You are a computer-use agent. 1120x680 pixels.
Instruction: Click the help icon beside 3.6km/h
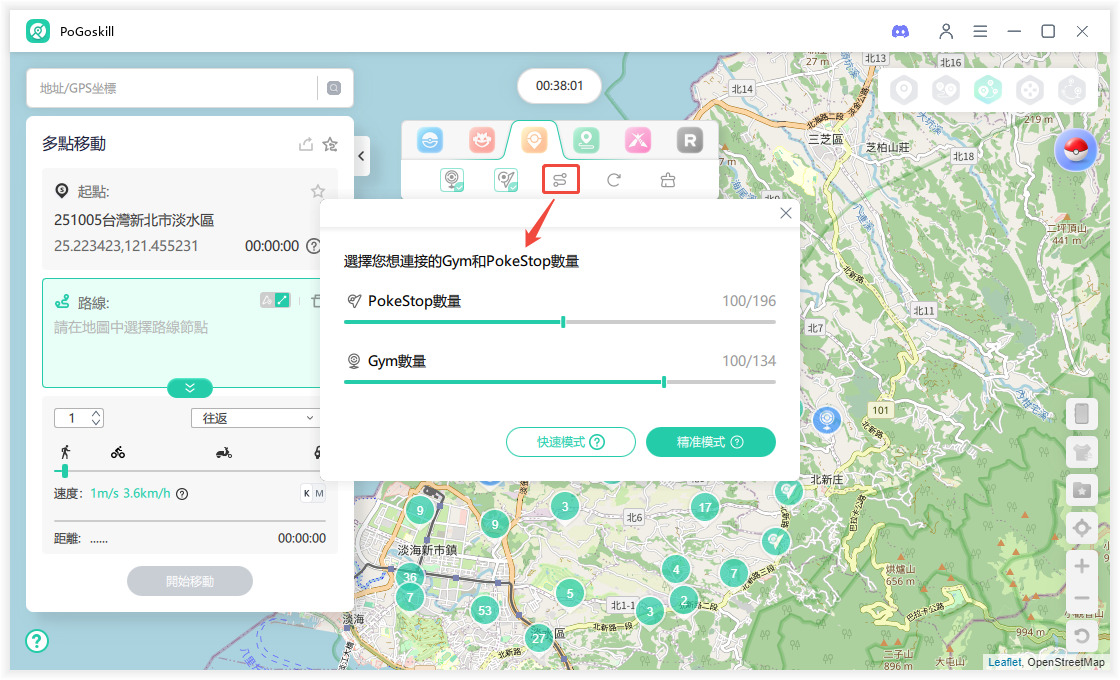click(x=182, y=494)
